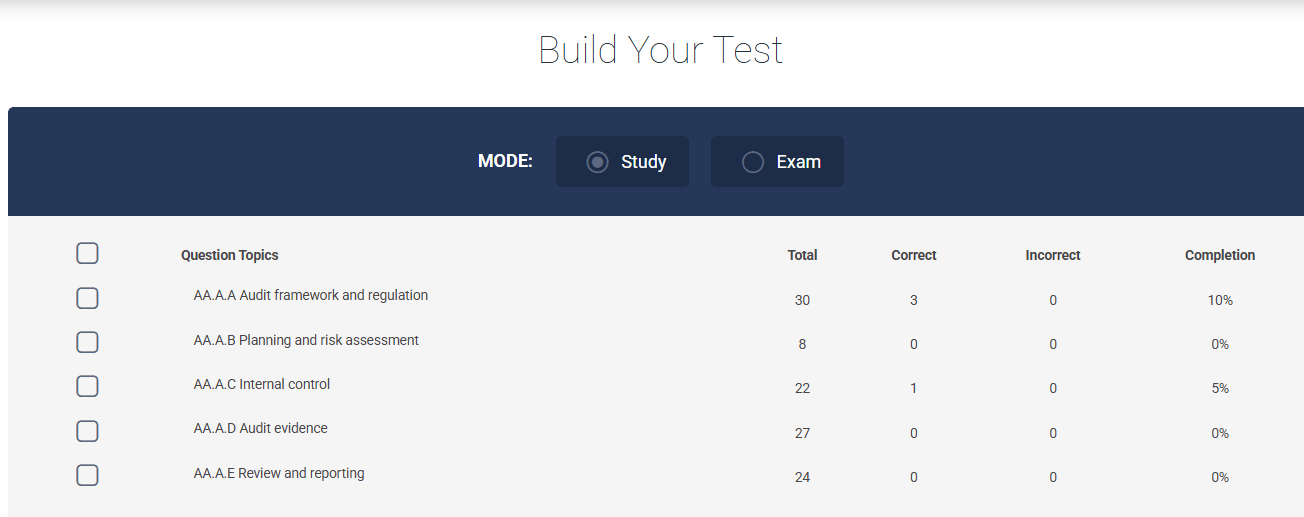Click the Correct column header
1304x517 pixels.
[913, 255]
